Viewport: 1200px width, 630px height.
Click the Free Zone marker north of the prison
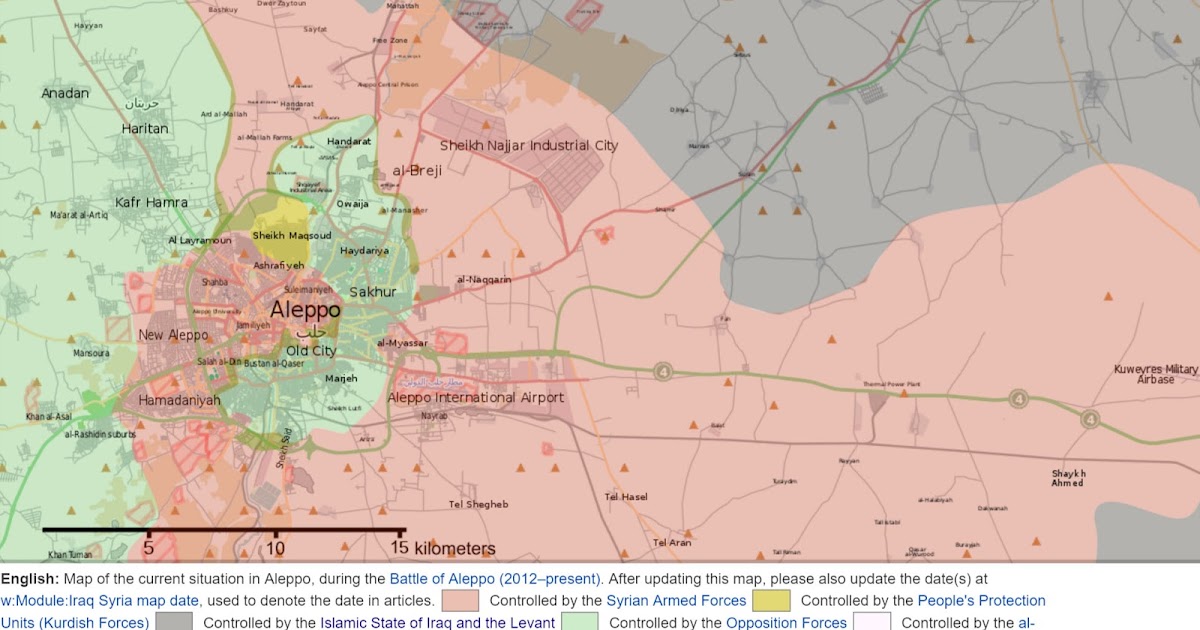coord(389,40)
